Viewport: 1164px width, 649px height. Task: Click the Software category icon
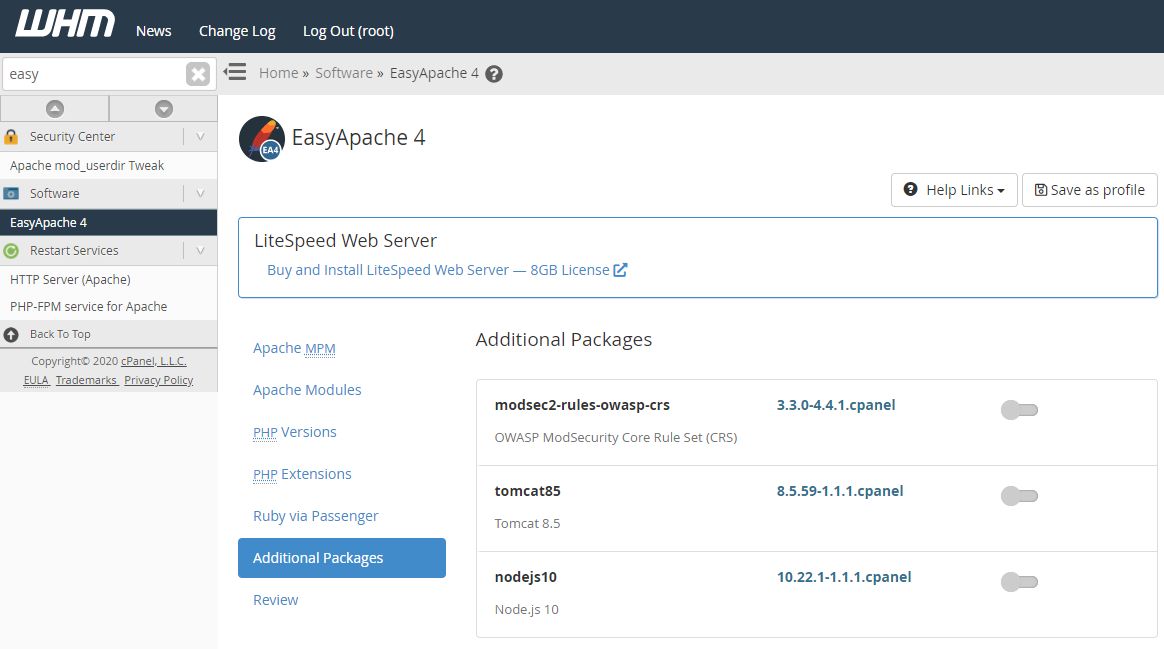click(x=11, y=194)
